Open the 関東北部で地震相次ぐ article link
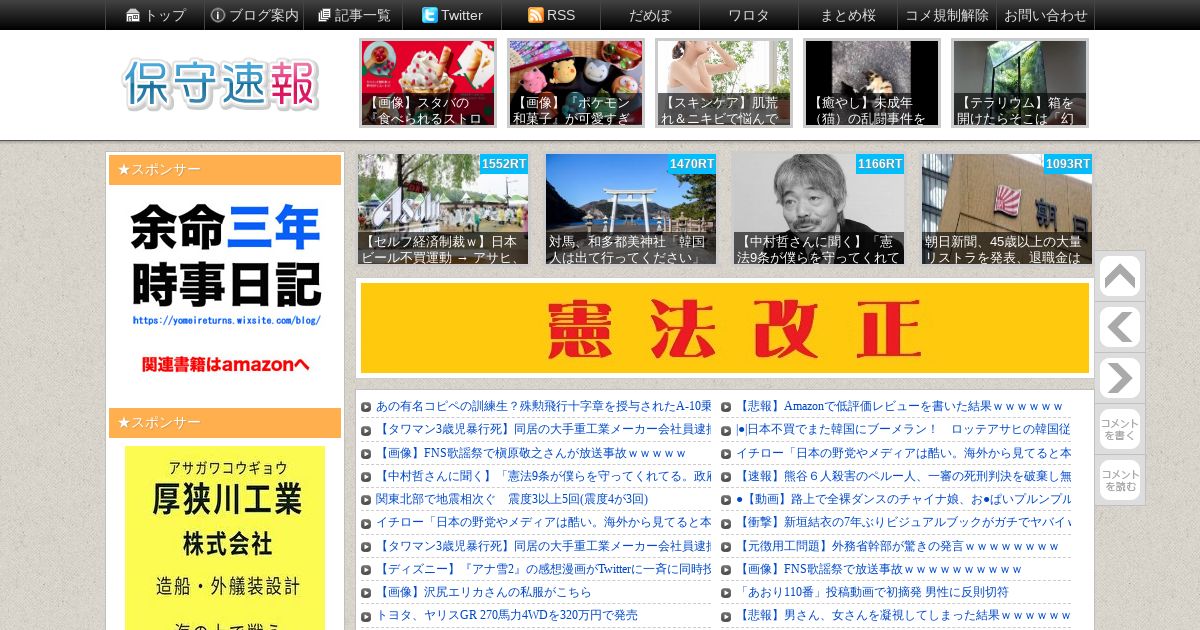Image resolution: width=1200 pixels, height=630 pixels. [x=512, y=499]
